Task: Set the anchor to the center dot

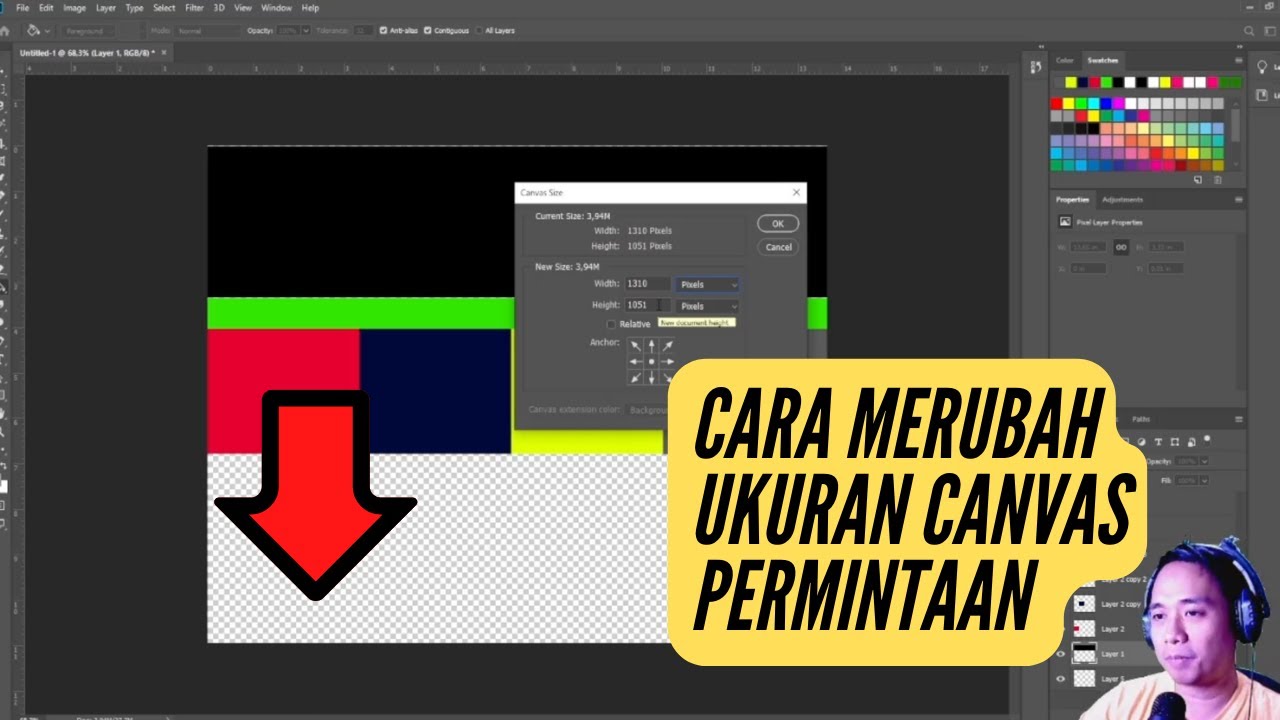Action: pyautogui.click(x=652, y=362)
